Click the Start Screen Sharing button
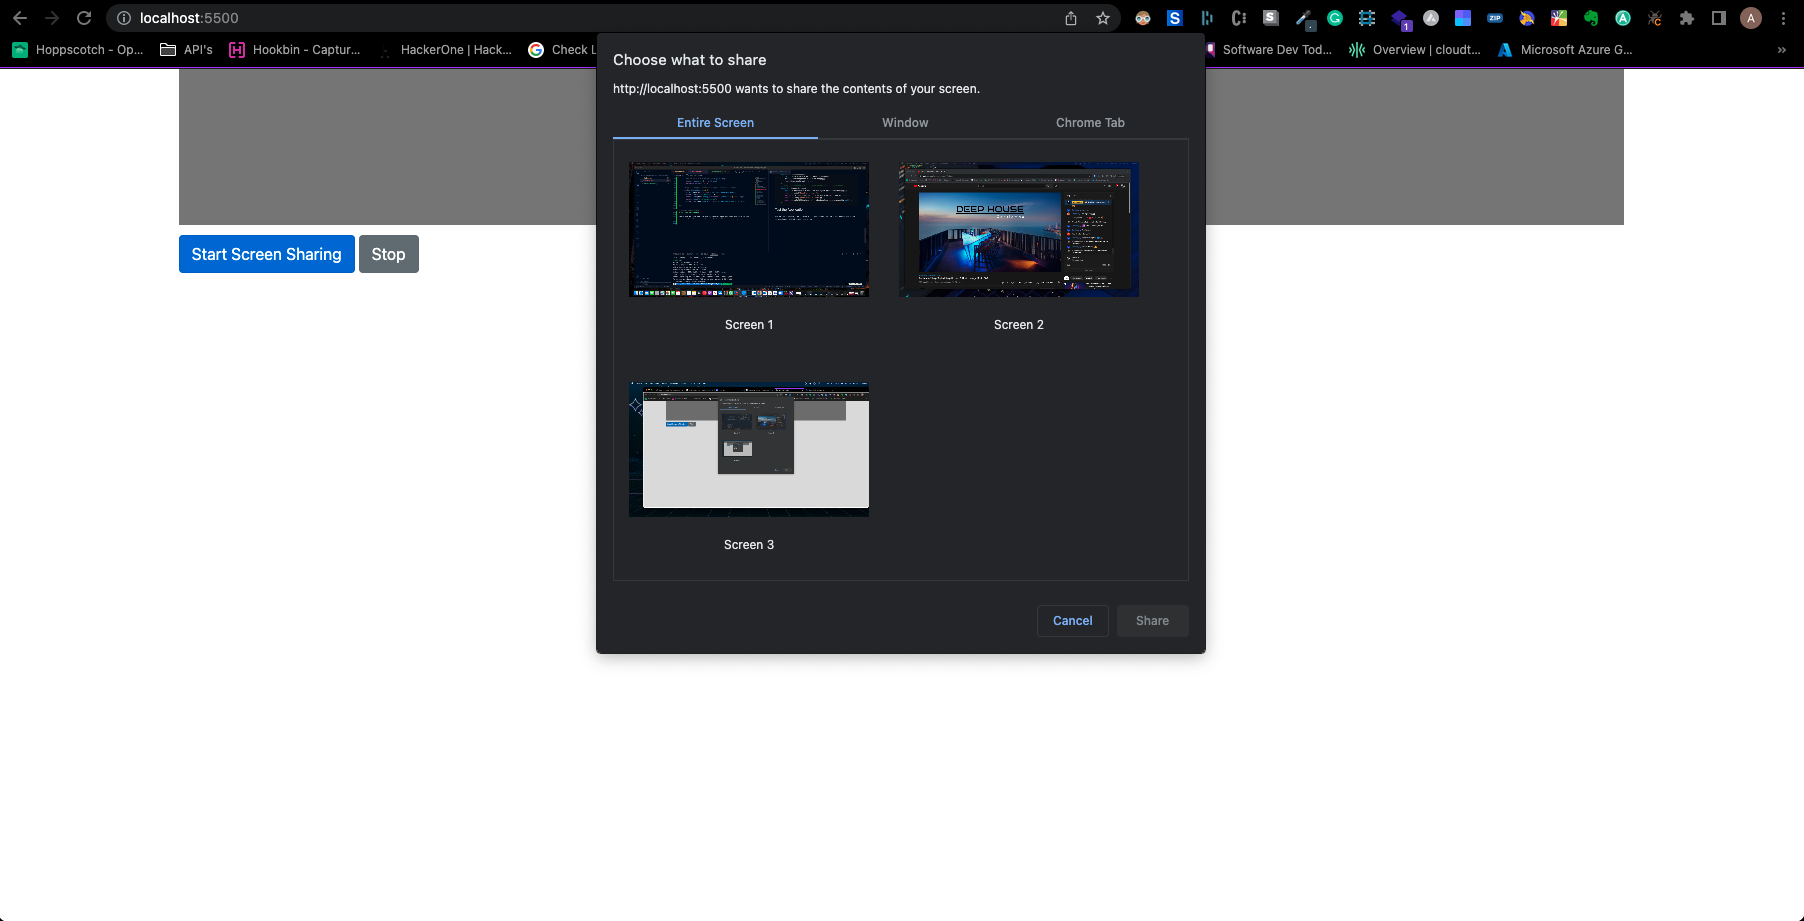The image size is (1804, 921). point(266,254)
